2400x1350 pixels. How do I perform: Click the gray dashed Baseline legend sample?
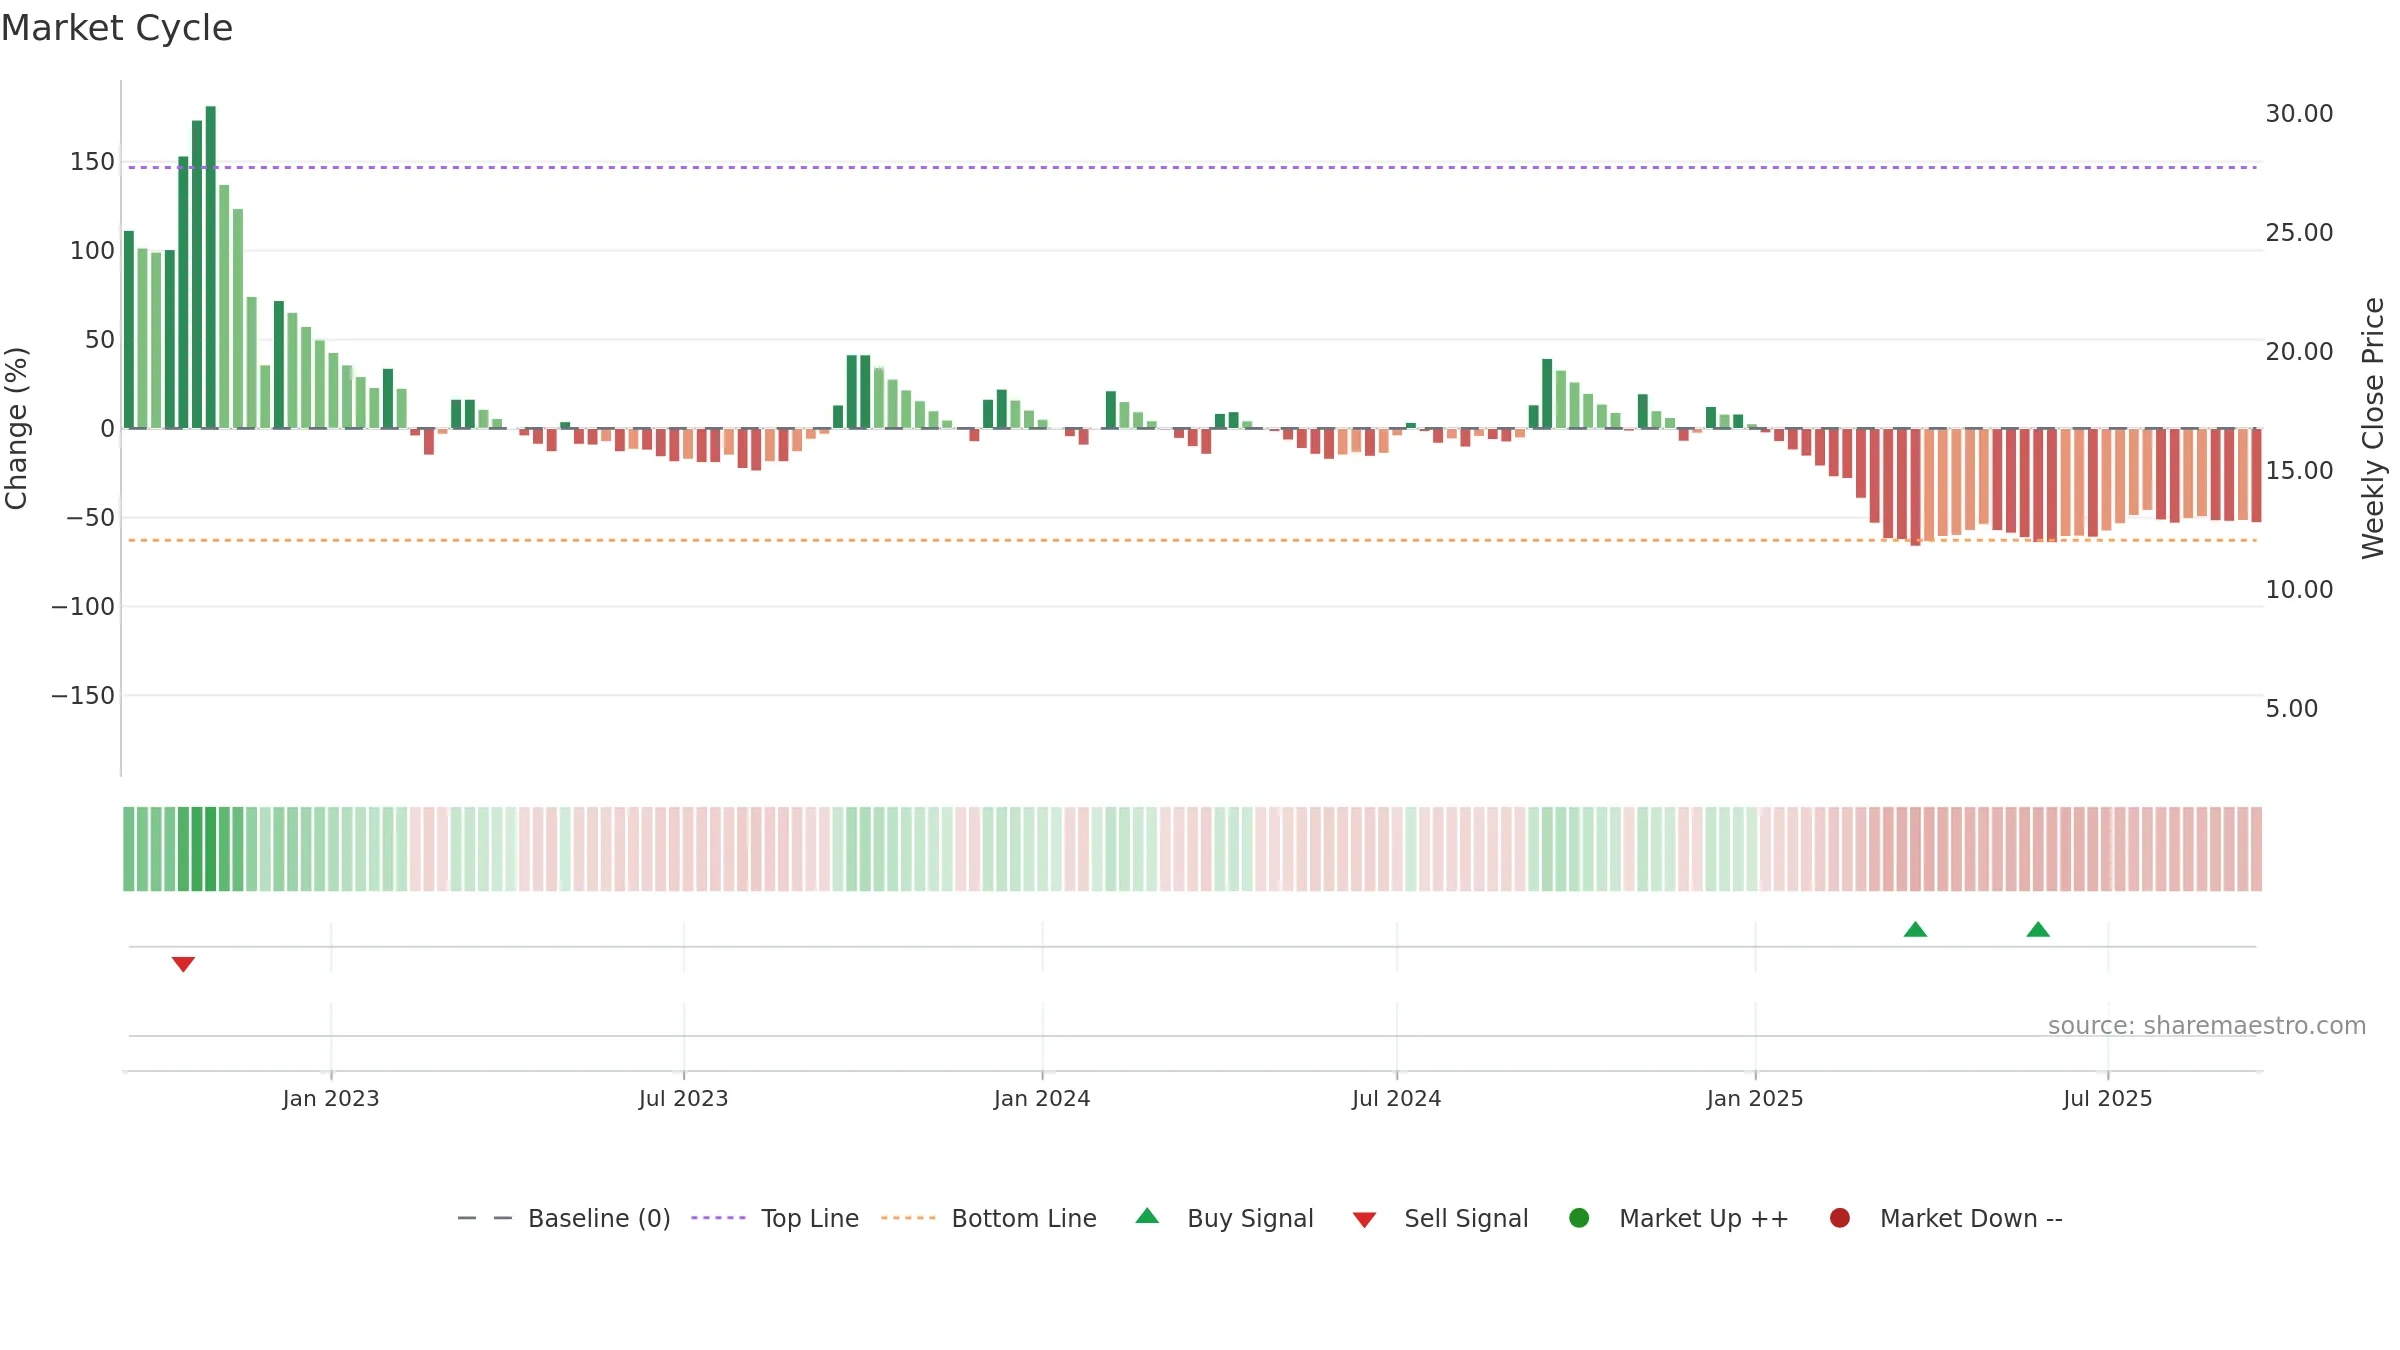(485, 1218)
